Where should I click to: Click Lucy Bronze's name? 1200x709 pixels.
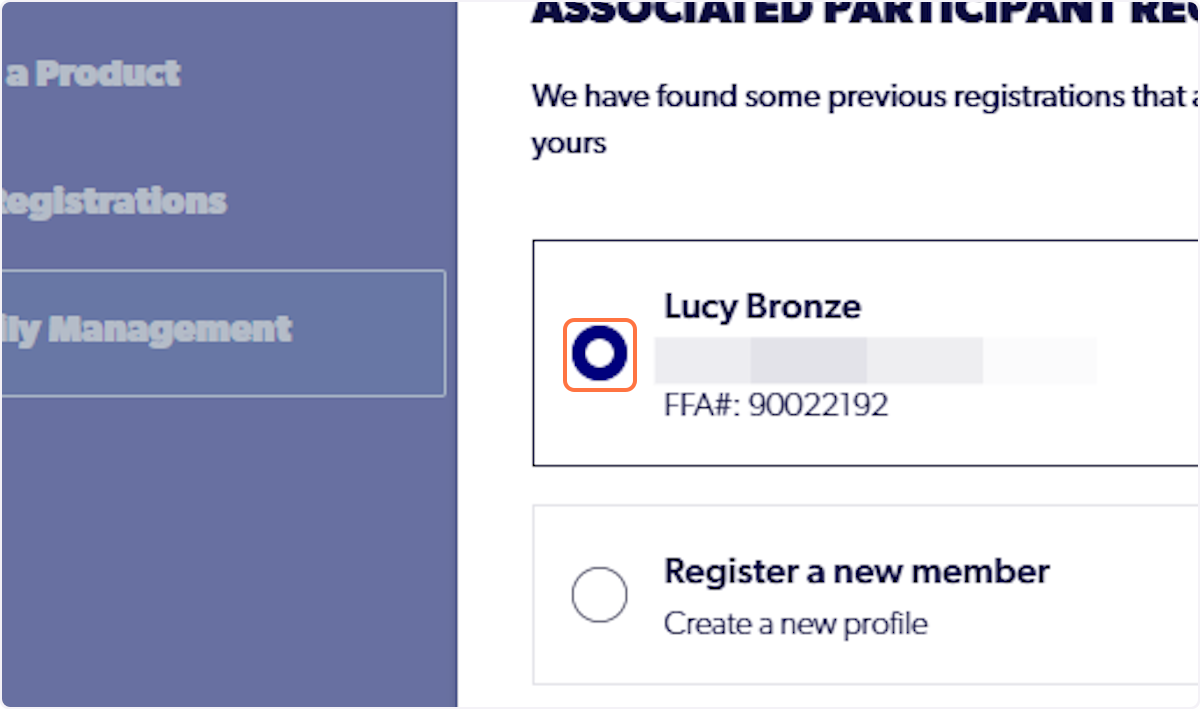(762, 306)
